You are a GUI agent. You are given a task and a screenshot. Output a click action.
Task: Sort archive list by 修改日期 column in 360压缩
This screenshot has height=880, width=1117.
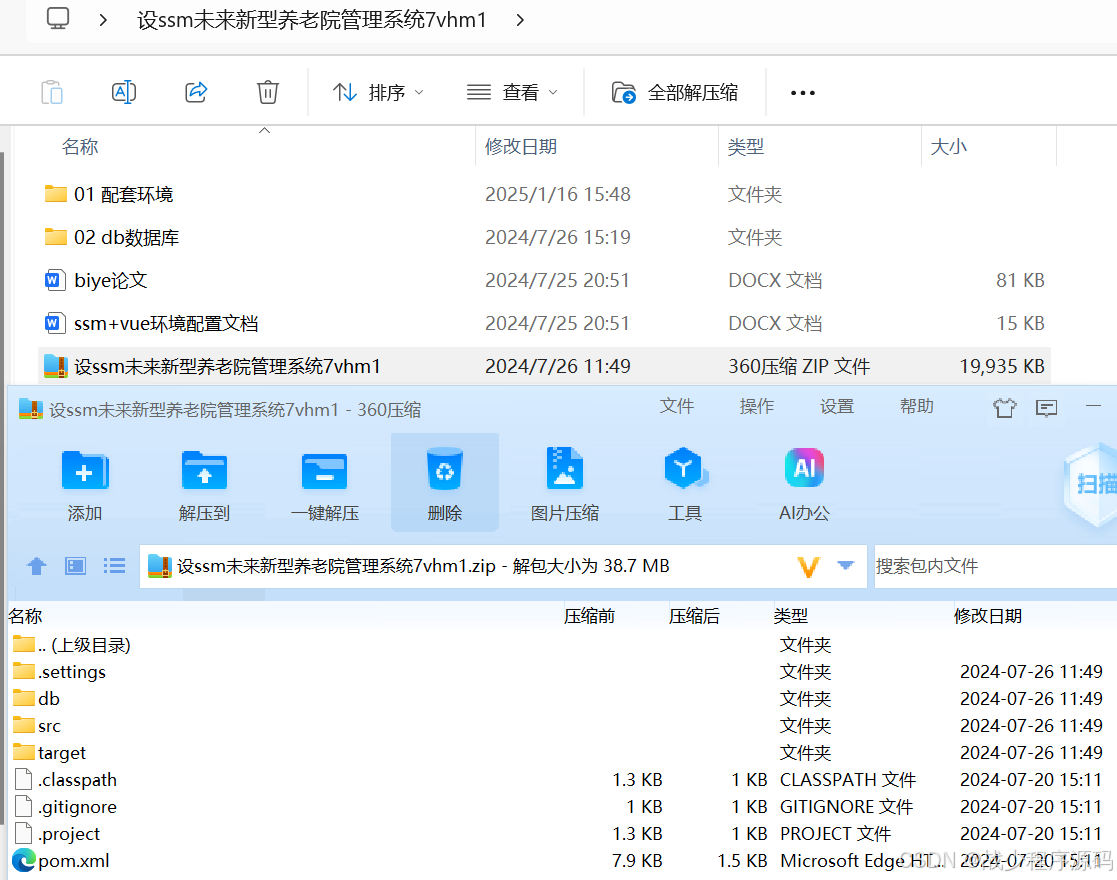tap(988, 616)
